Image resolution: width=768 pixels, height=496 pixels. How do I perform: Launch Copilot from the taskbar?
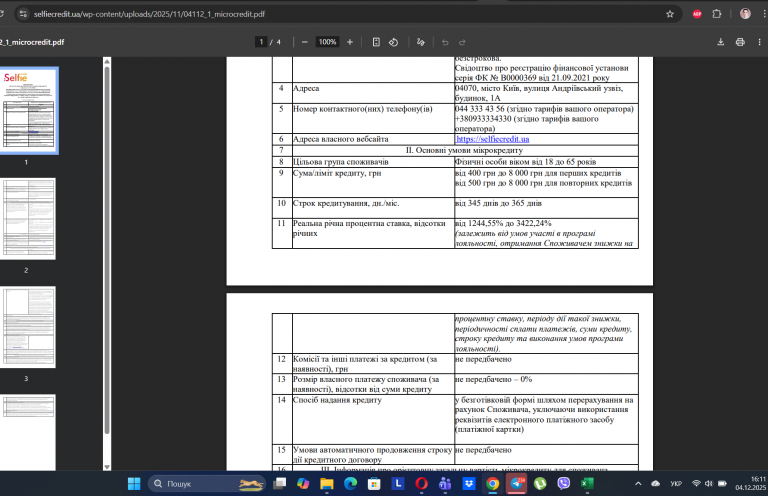click(x=303, y=484)
